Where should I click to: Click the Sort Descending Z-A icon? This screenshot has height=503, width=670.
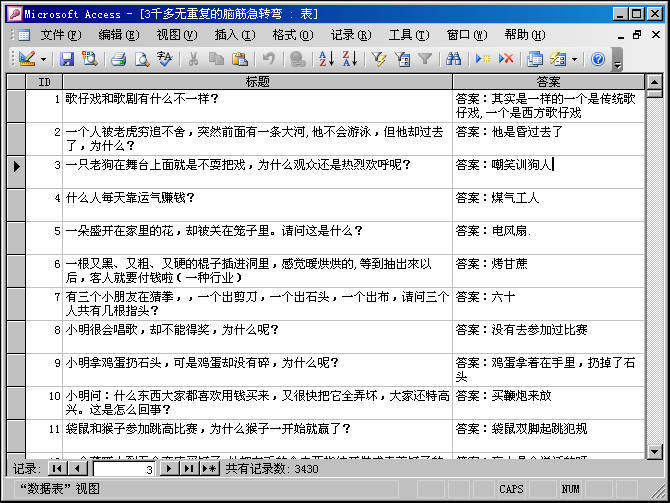(x=350, y=59)
